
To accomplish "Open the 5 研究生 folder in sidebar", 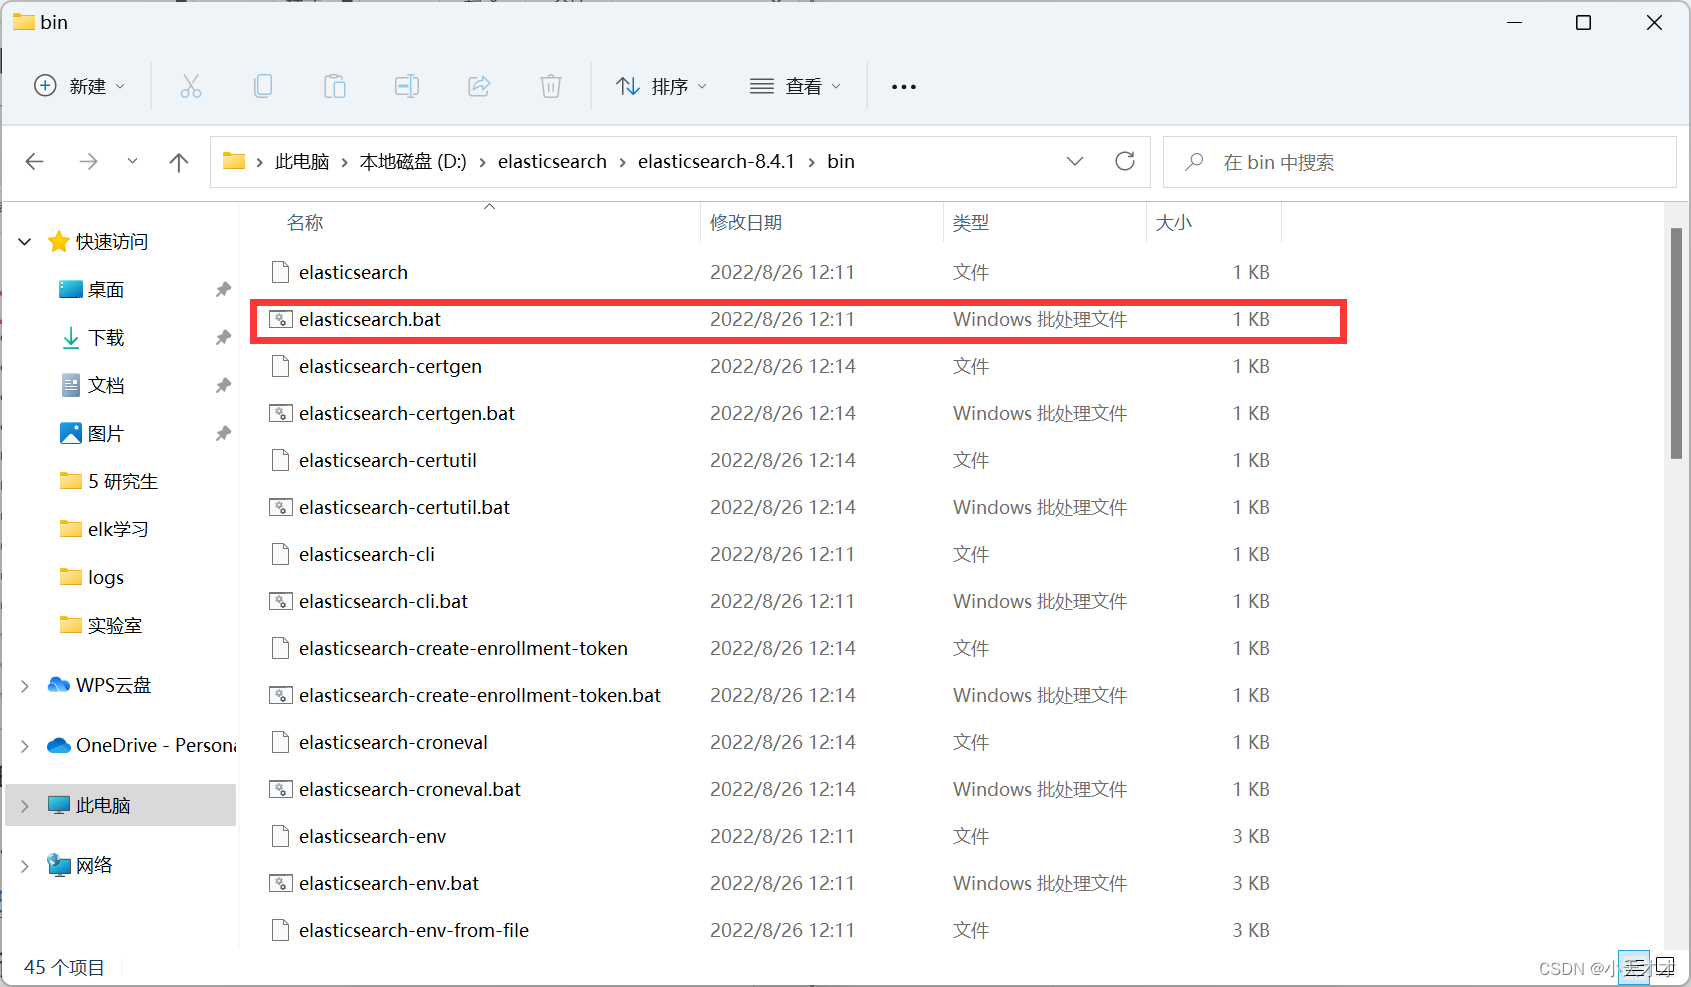I will (122, 482).
